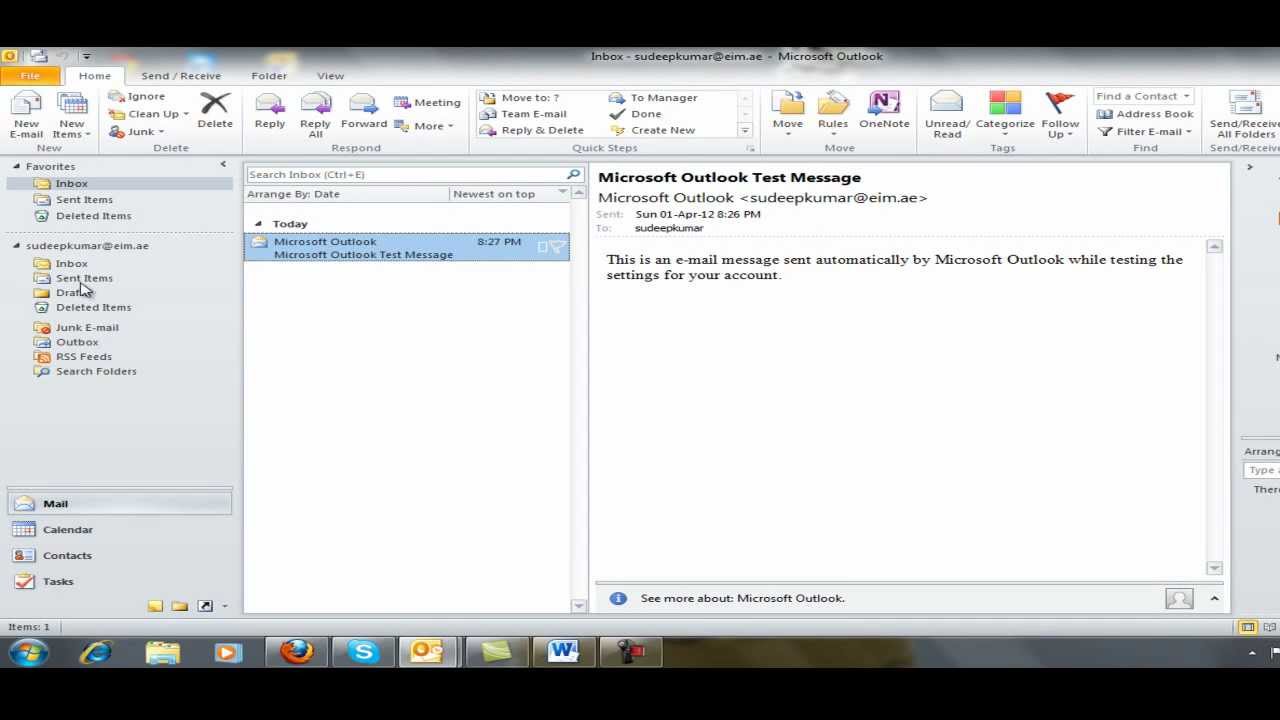Expand the People Pane arrow
Screen dimensions: 1280x720
tap(1214, 599)
